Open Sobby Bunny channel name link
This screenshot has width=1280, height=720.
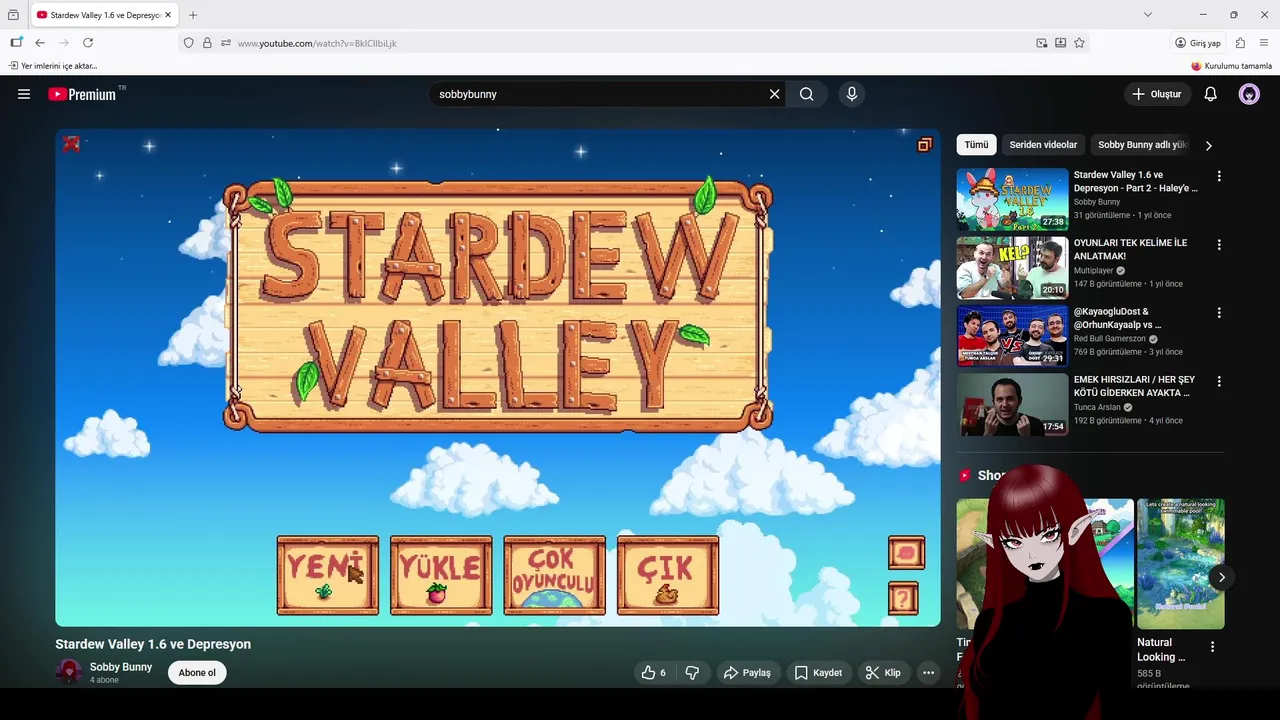(x=121, y=667)
